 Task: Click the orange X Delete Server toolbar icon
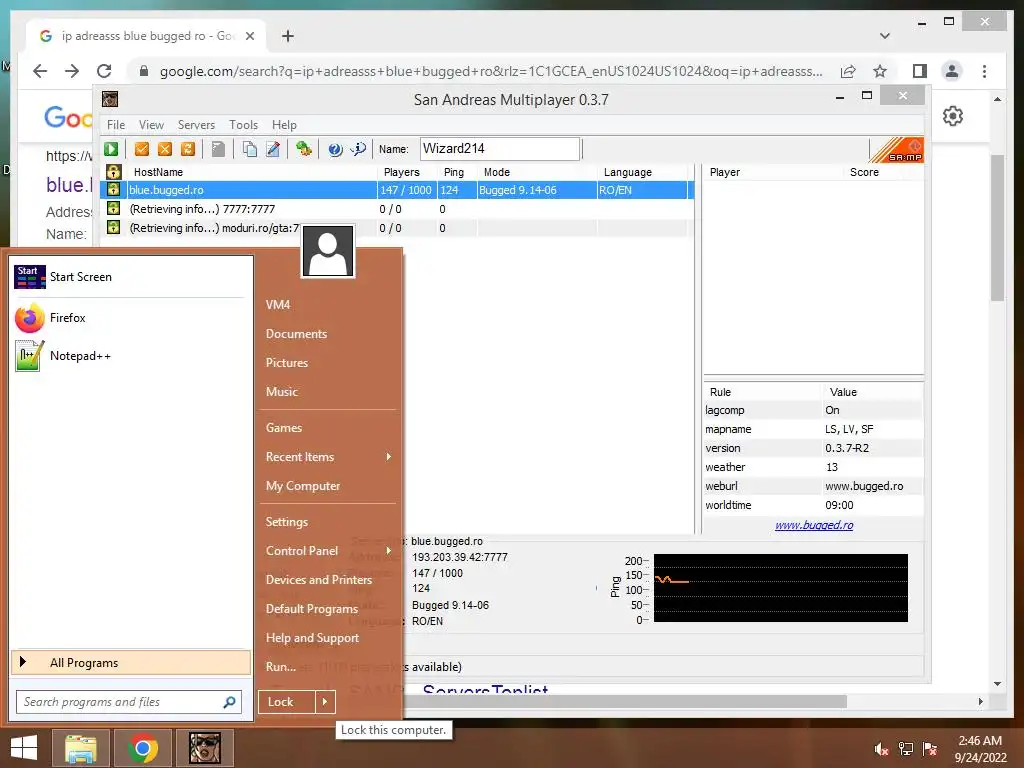coord(165,149)
